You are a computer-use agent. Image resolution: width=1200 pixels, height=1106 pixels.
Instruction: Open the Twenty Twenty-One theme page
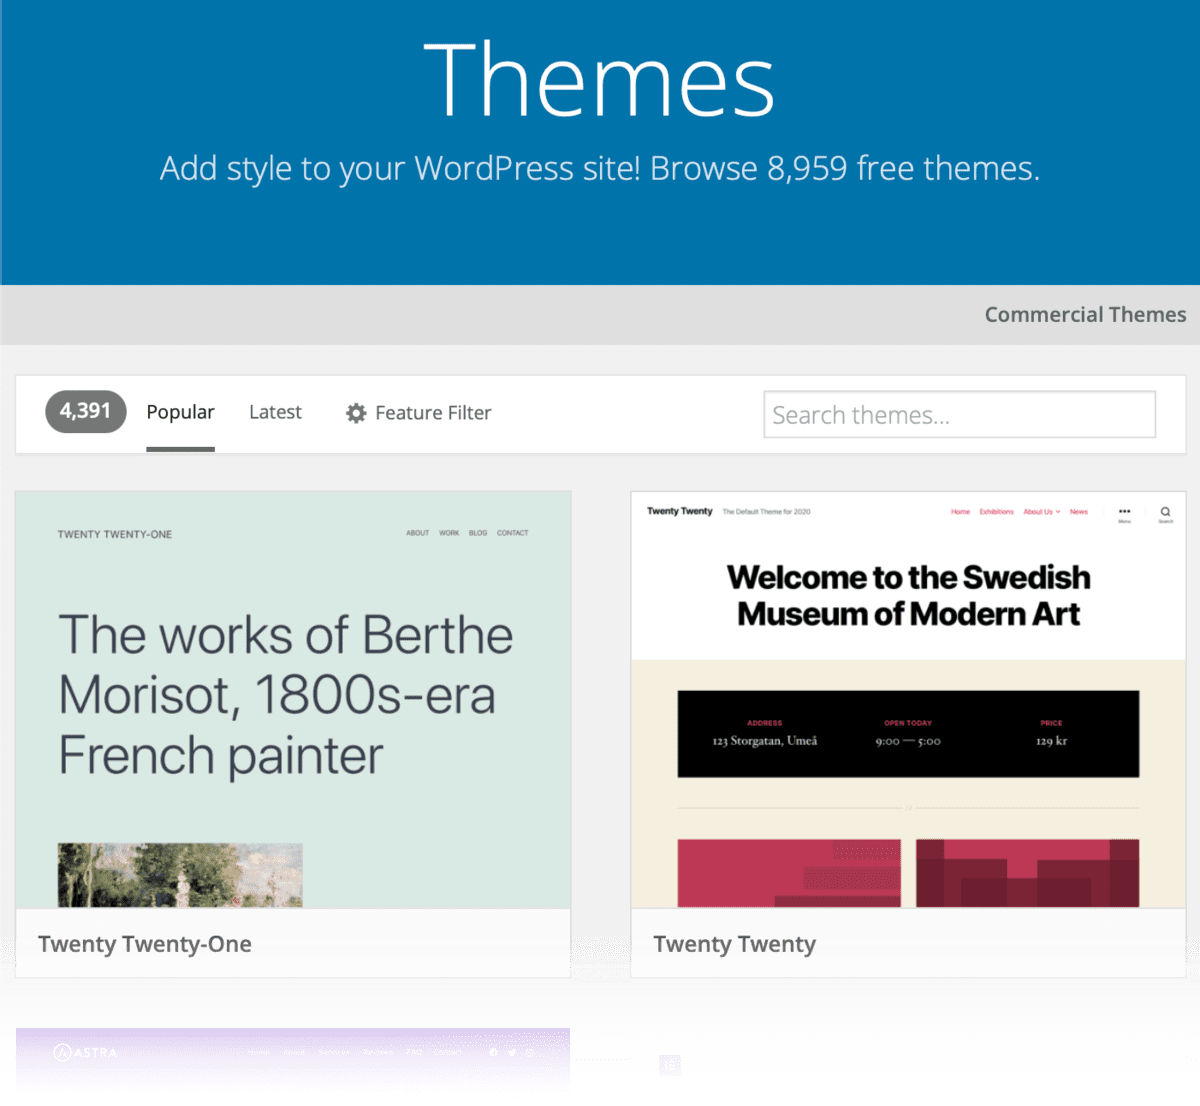pos(145,943)
